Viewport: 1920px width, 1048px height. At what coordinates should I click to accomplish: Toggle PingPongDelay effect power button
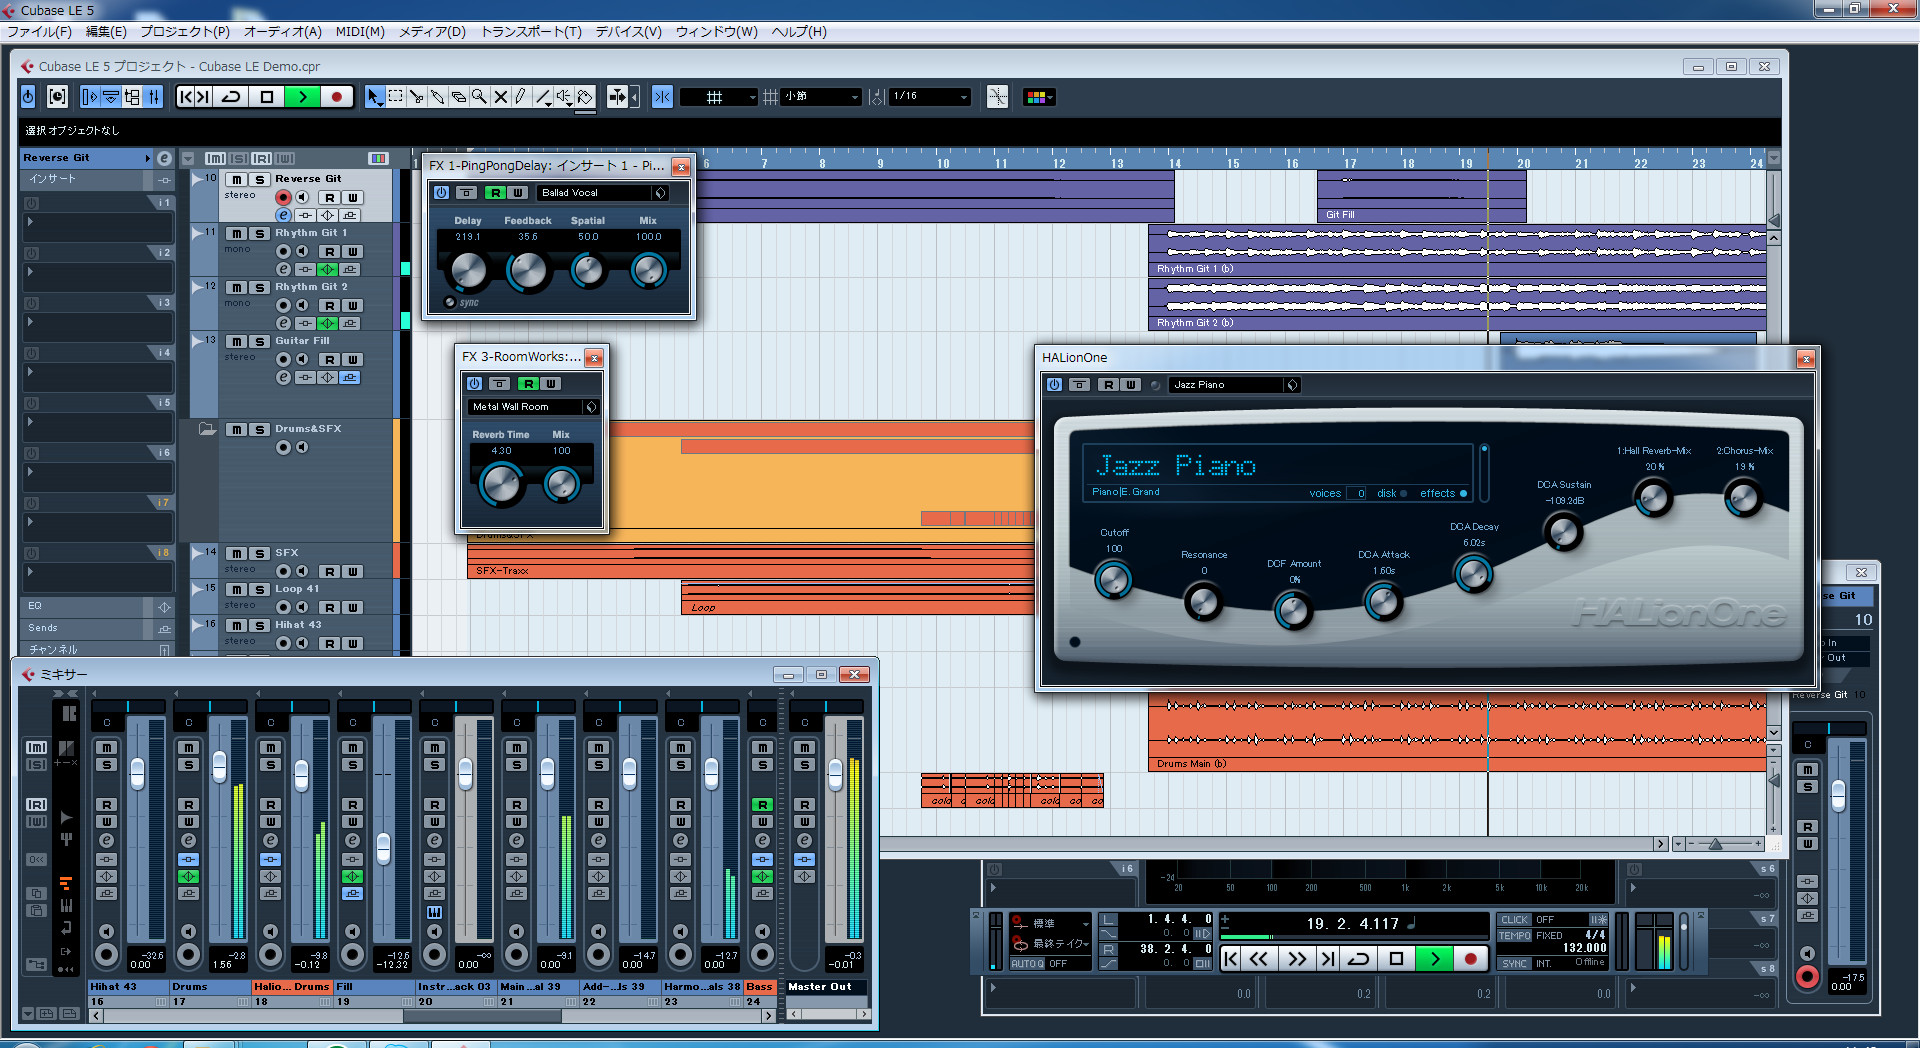click(441, 193)
